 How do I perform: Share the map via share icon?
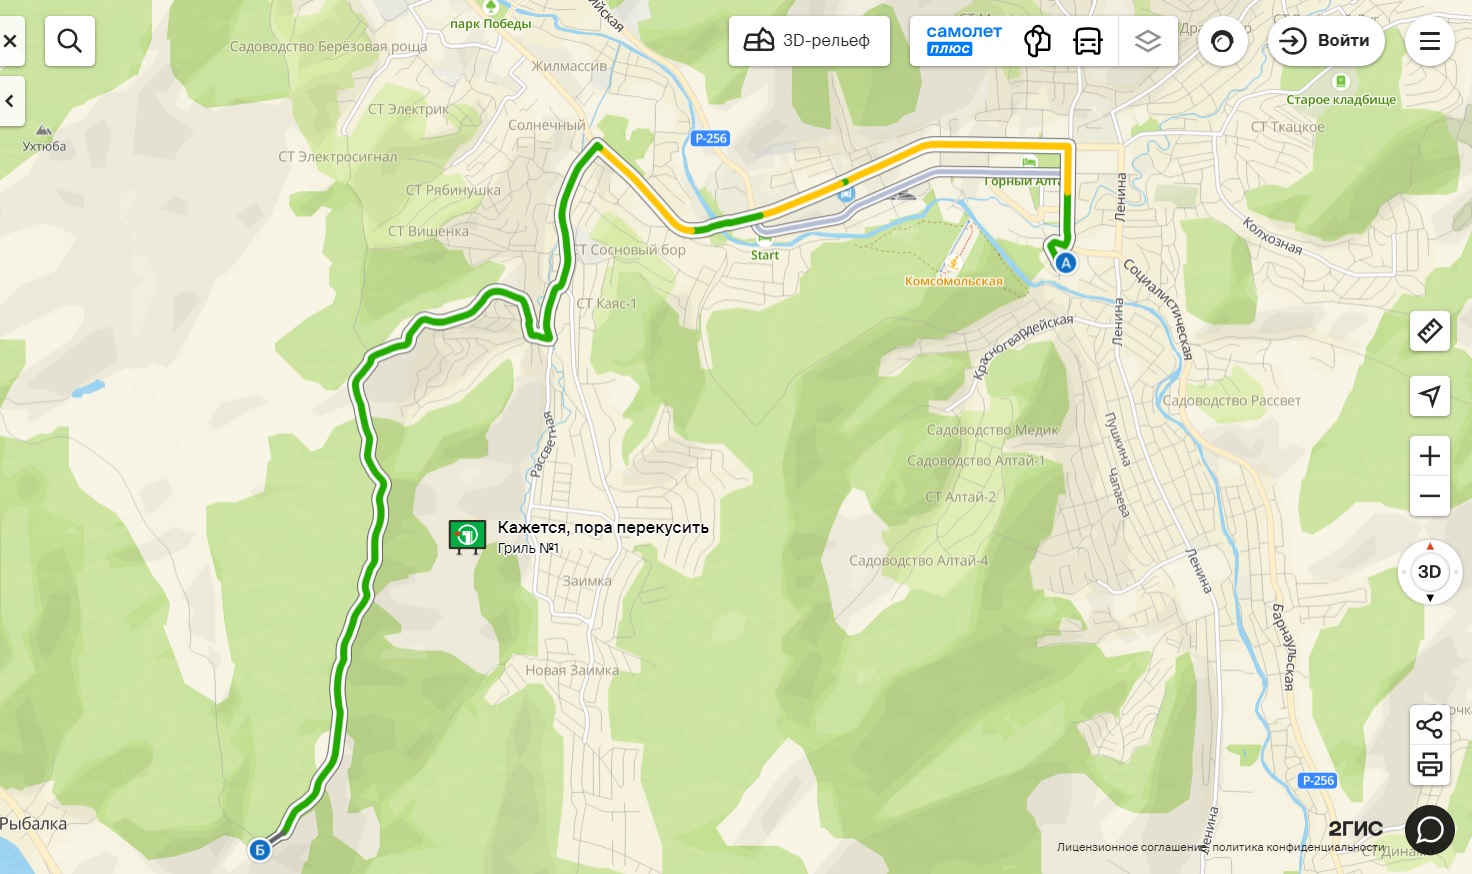1430,725
